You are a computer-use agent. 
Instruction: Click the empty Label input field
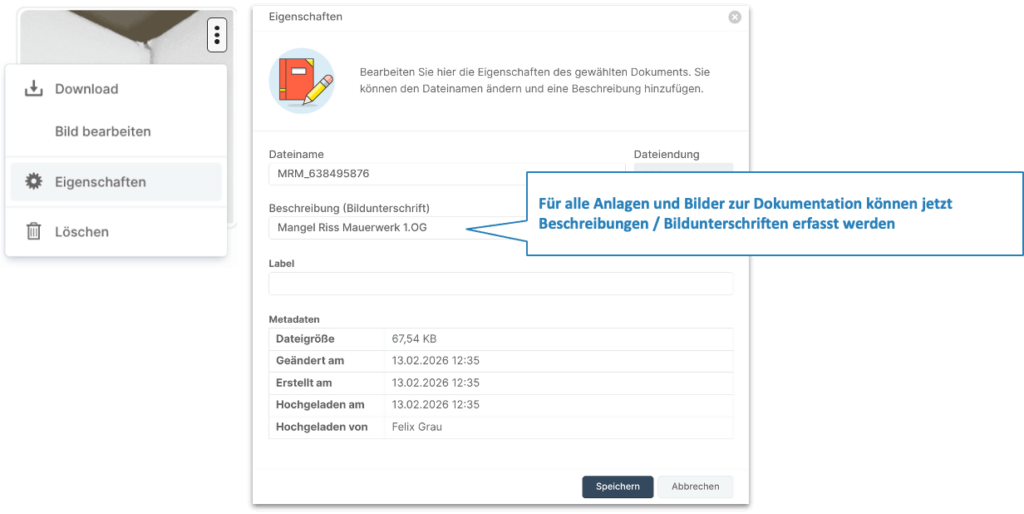[x=500, y=284]
